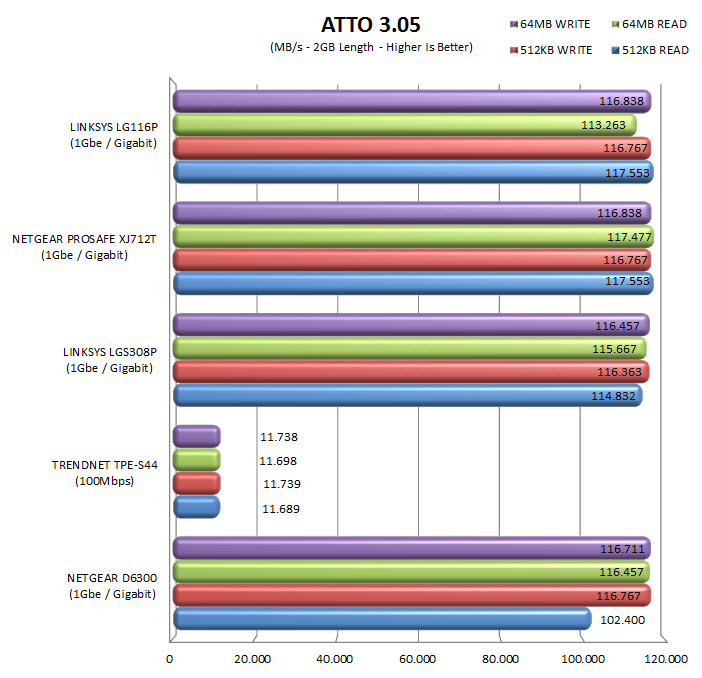Click the axis tick label "20.000"
Viewport: 702px width, 678px height.
pos(253,659)
